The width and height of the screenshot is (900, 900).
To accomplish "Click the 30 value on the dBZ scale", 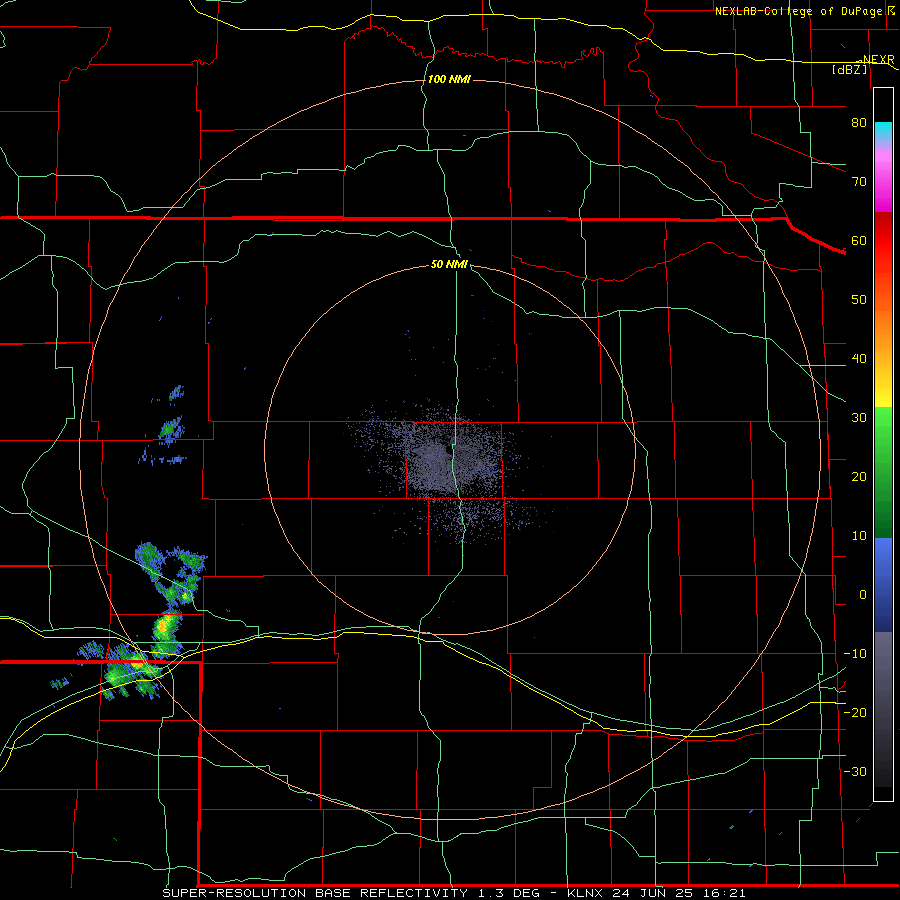I will click(x=859, y=418).
